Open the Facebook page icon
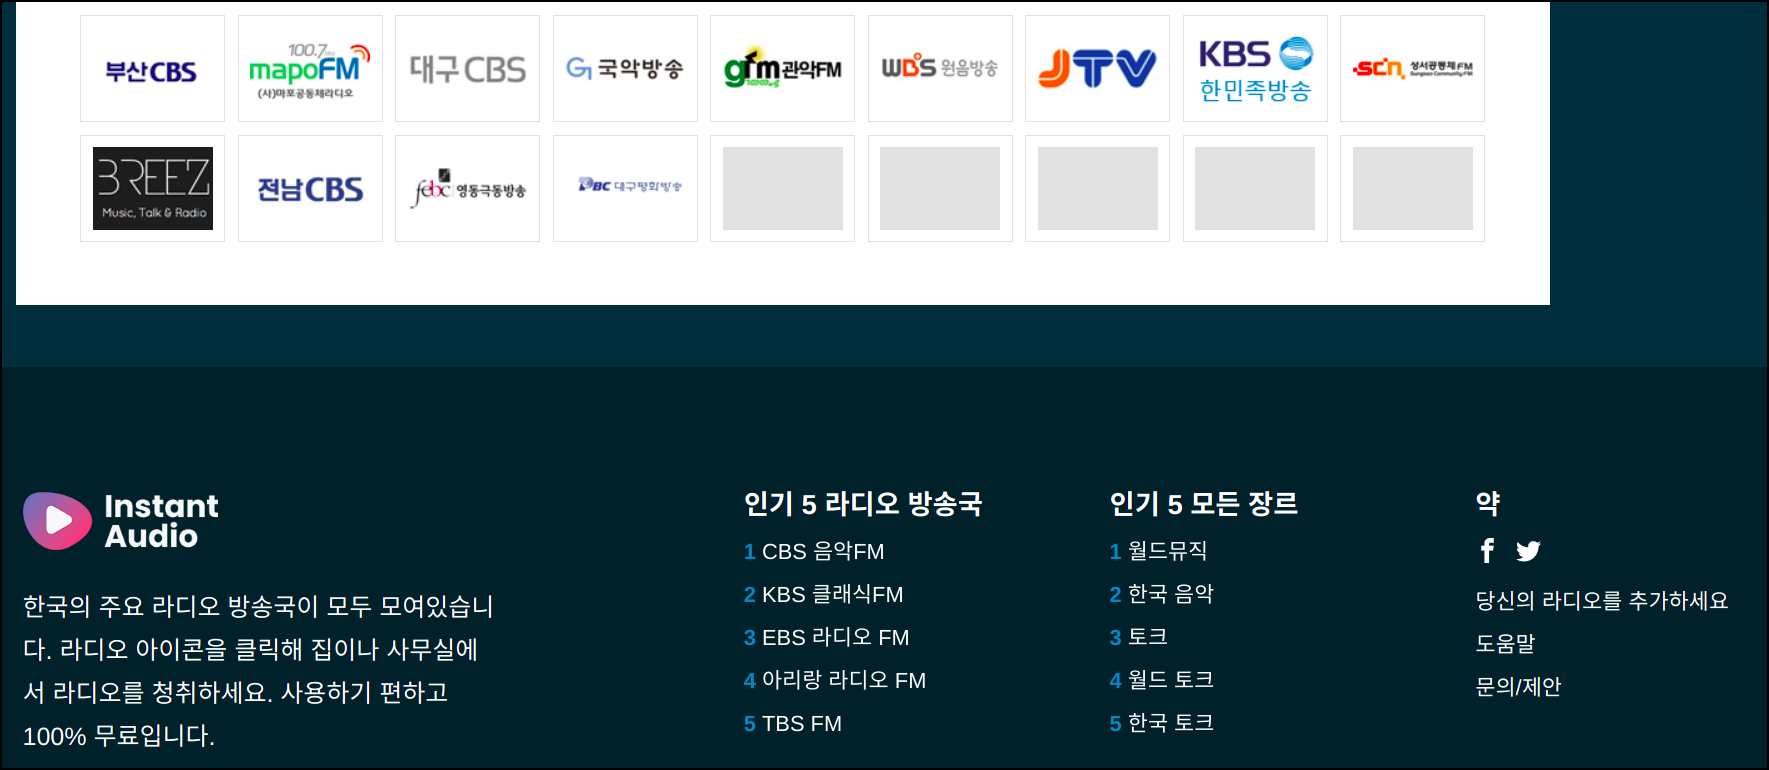 1487,550
